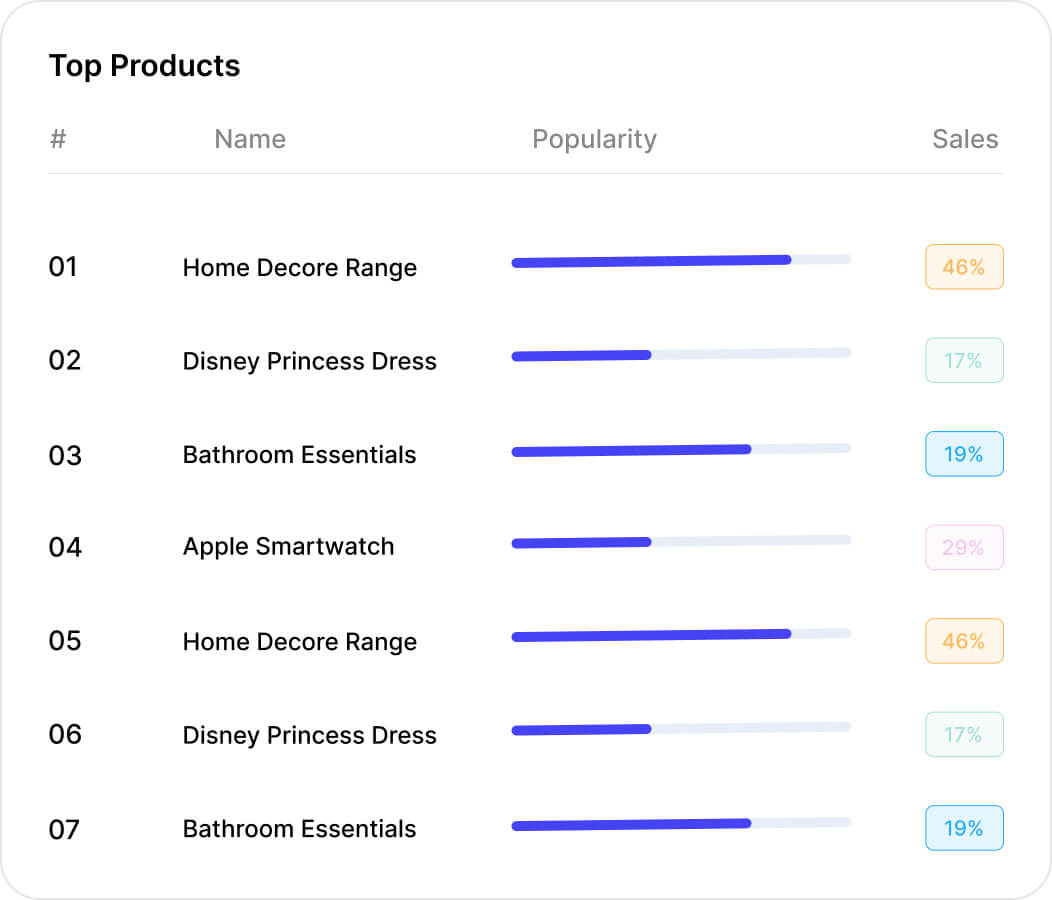Select row number 06
1052x900 pixels.
tap(65, 735)
